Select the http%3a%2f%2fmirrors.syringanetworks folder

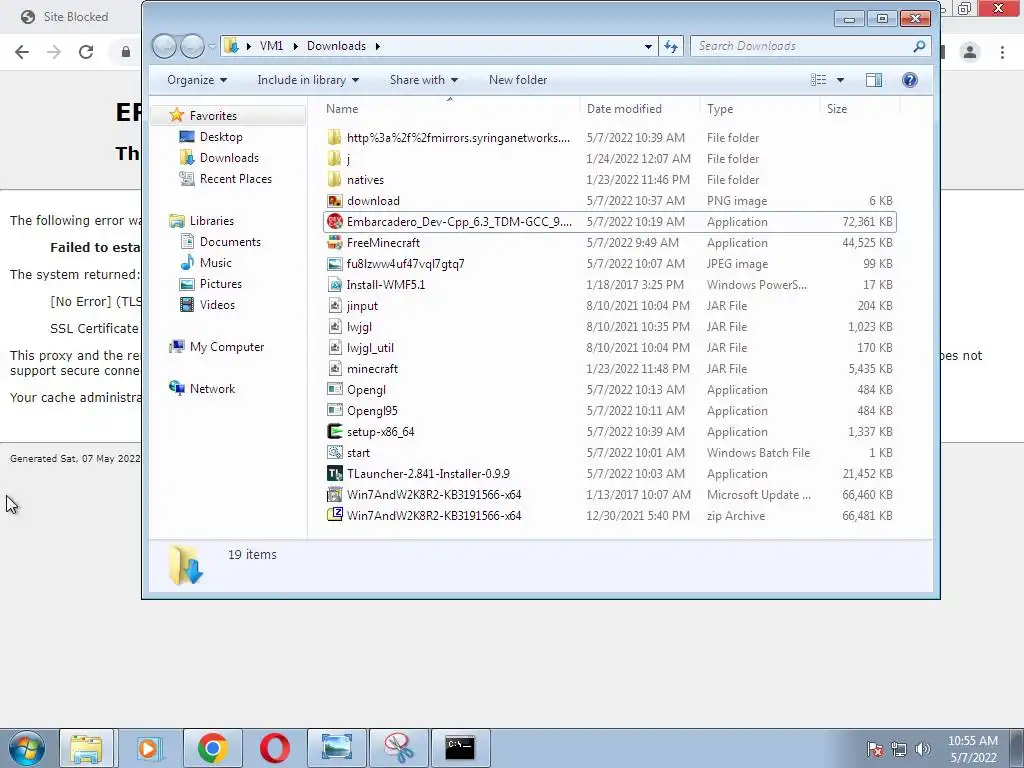point(458,138)
